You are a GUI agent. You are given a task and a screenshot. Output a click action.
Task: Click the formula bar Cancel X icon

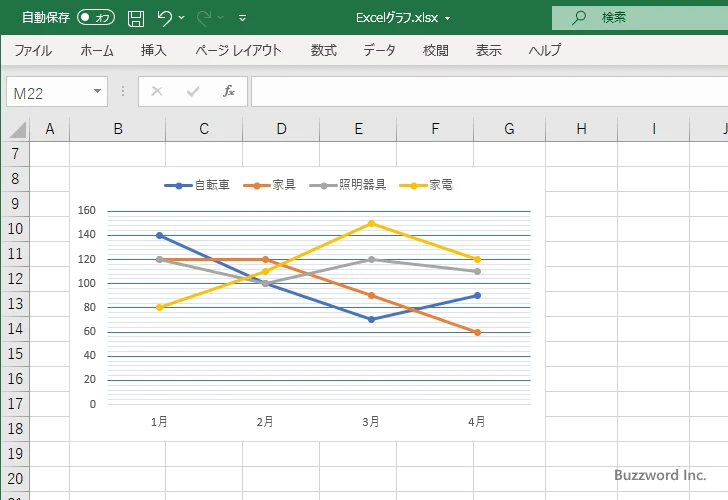pos(157,91)
